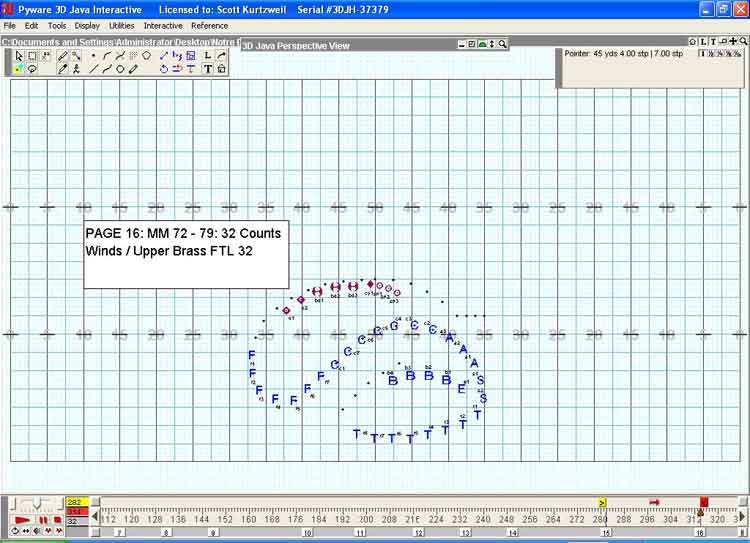Click the magnifier in perspective view bar
The height and width of the screenshot is (543, 750).
tap(502, 44)
